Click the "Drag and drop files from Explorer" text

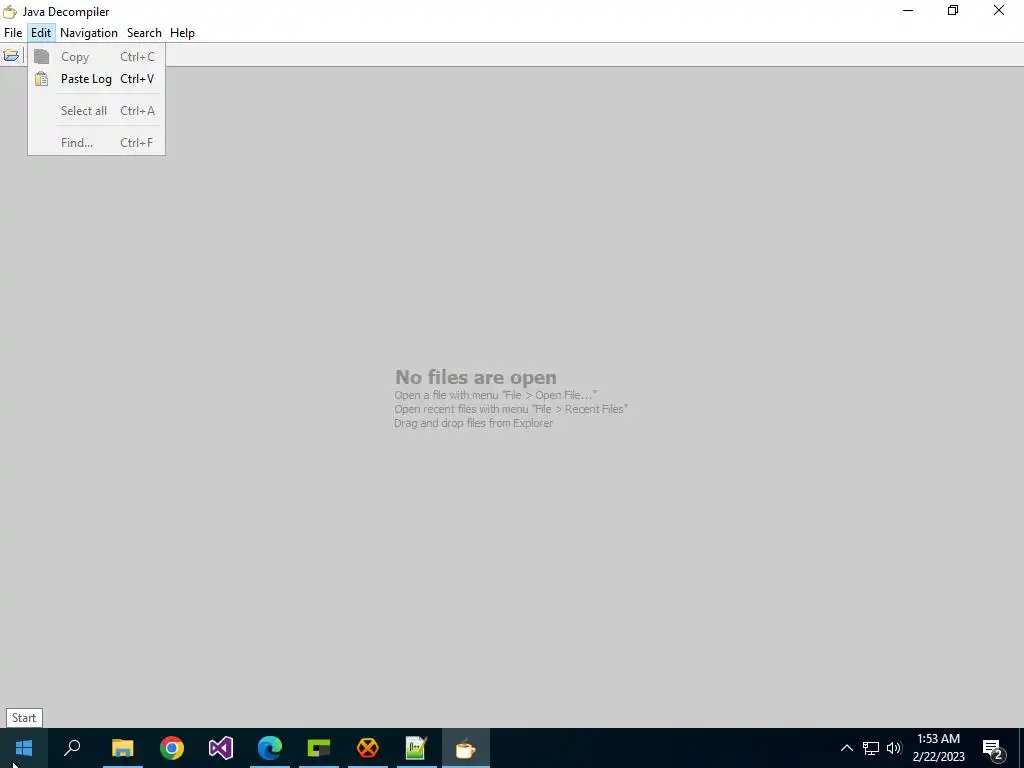[473, 423]
